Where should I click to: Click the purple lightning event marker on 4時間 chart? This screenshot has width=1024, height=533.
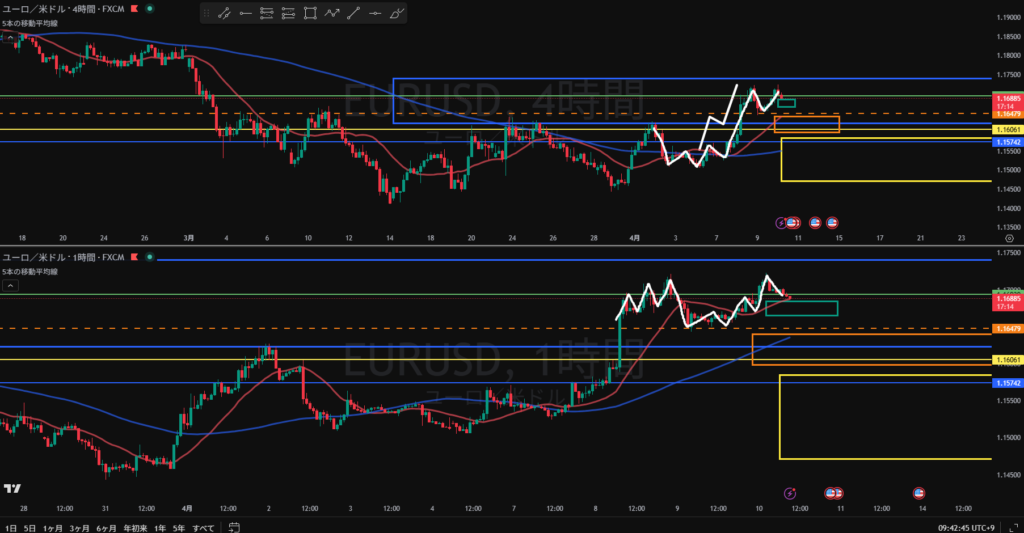tap(782, 222)
